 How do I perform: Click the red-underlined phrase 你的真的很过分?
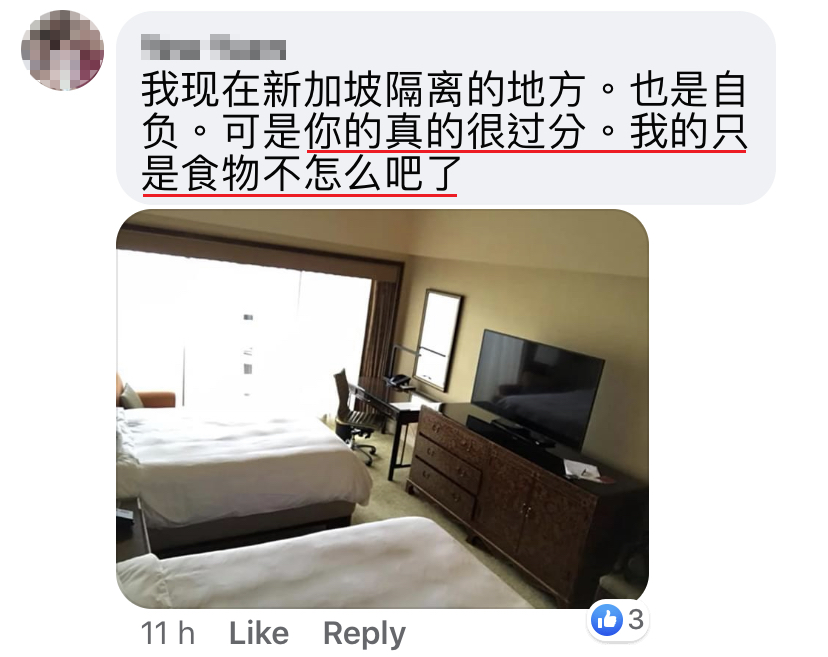pos(445,132)
